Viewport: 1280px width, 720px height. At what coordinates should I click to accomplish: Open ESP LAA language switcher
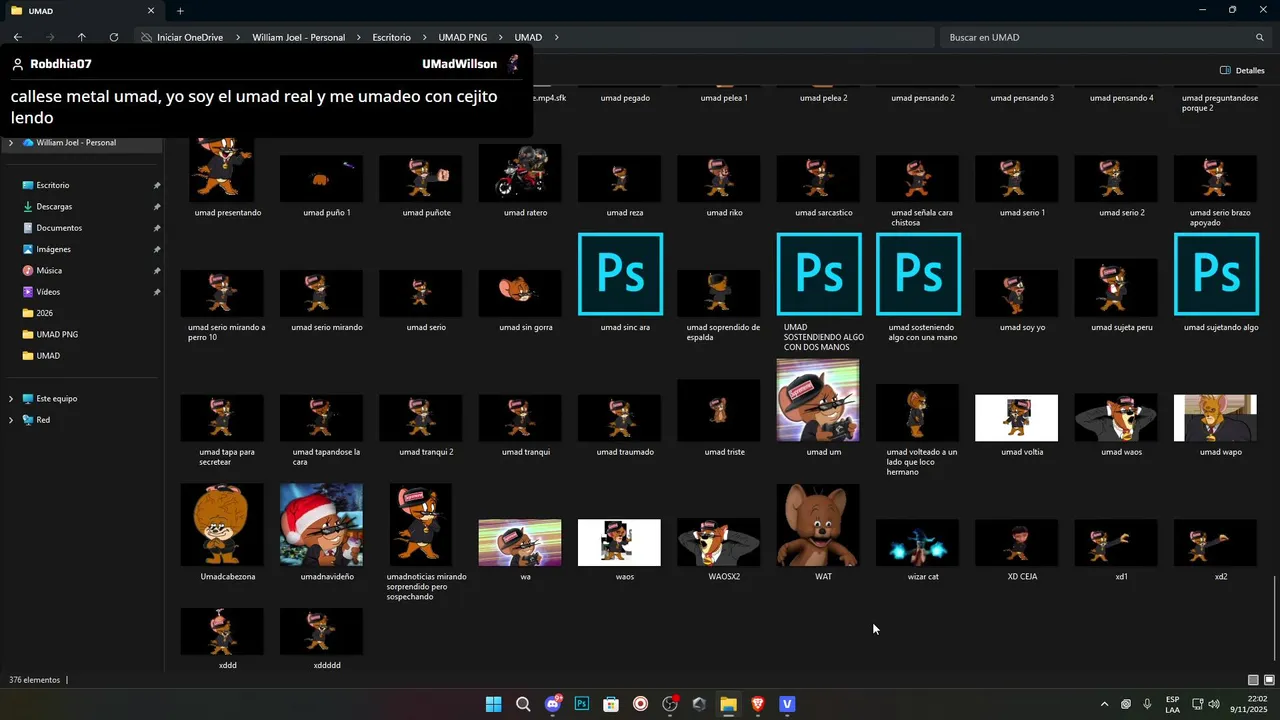point(1172,704)
